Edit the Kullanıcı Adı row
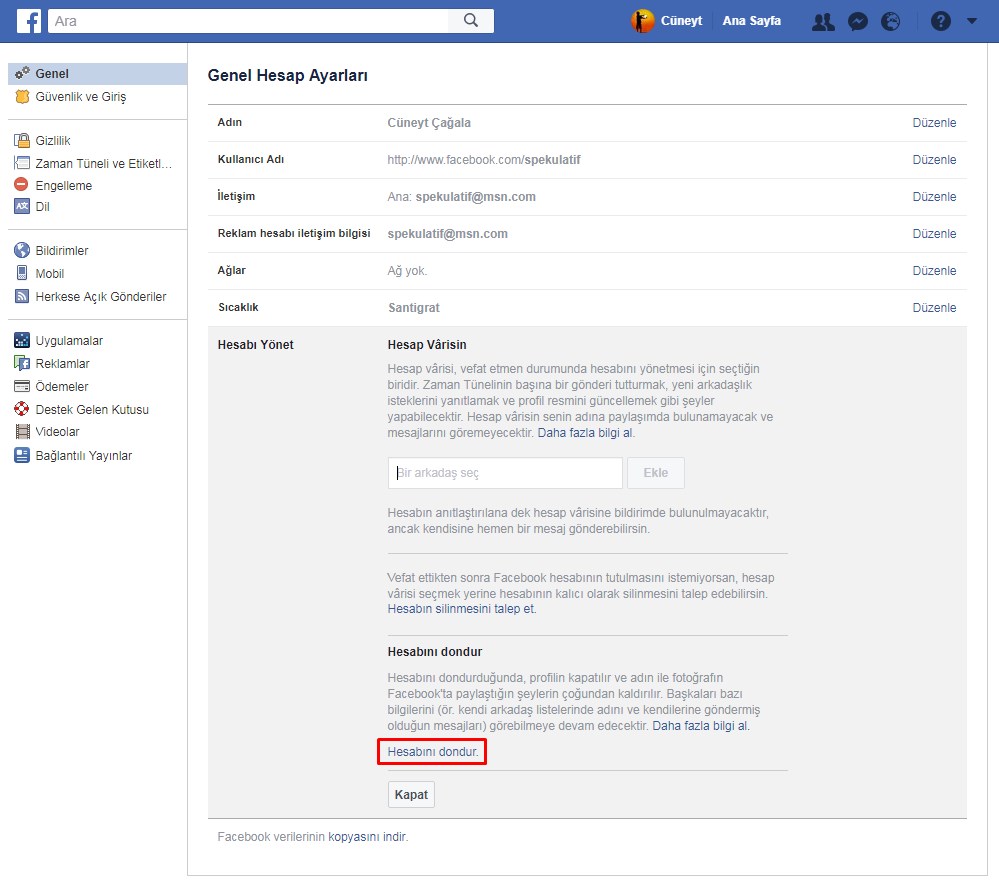Screen dimensions: 999x885 click(934, 160)
